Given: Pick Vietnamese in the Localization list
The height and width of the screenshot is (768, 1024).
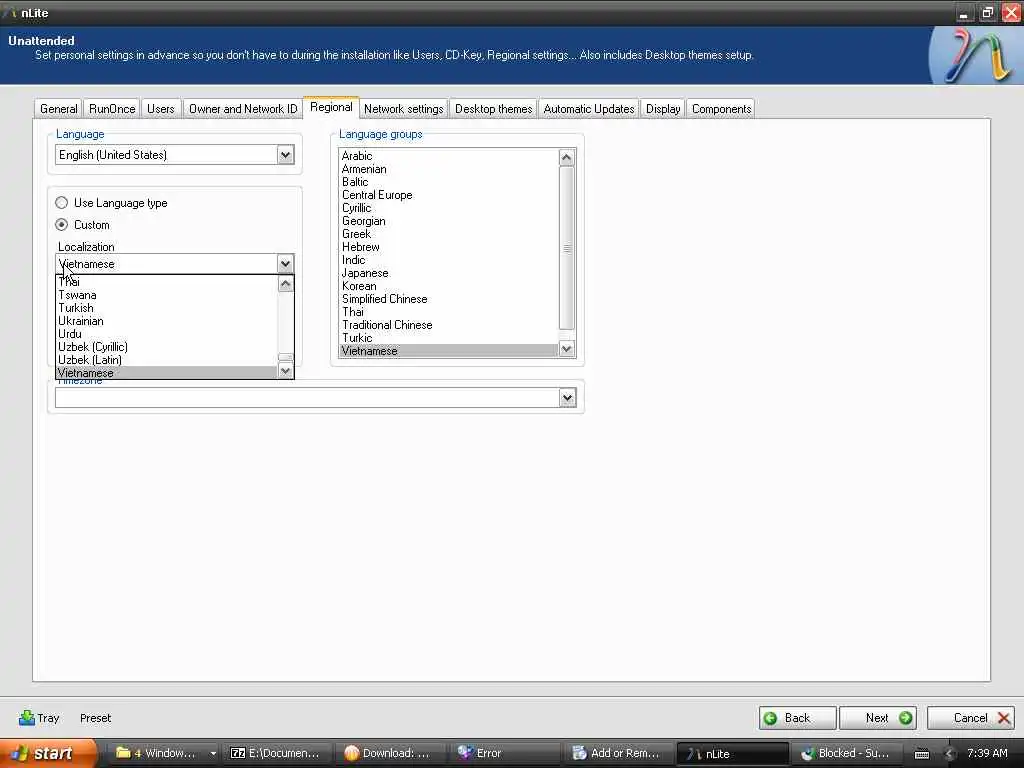Looking at the screenshot, I should 167,373.
